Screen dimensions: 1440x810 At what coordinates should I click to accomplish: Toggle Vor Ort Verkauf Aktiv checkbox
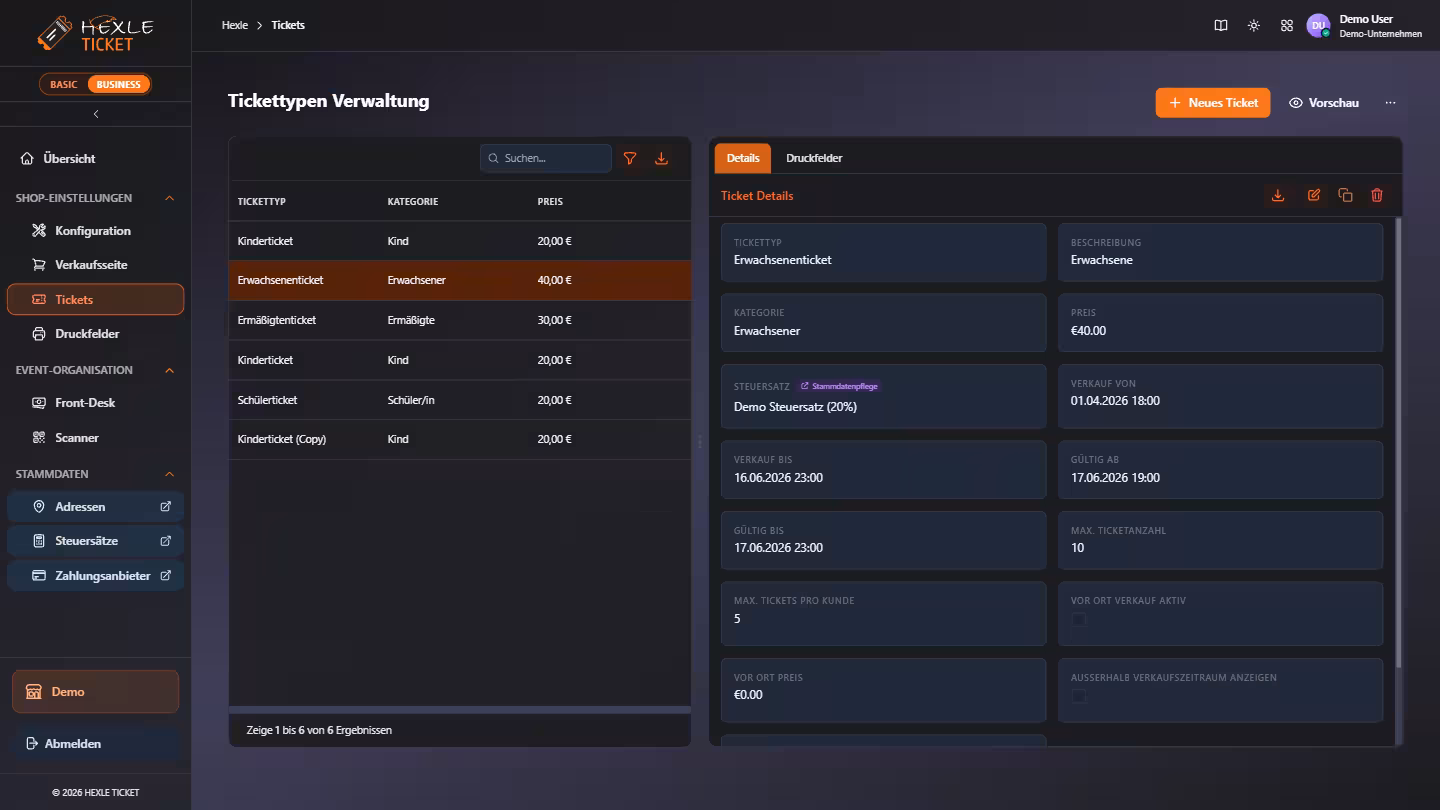point(1079,620)
